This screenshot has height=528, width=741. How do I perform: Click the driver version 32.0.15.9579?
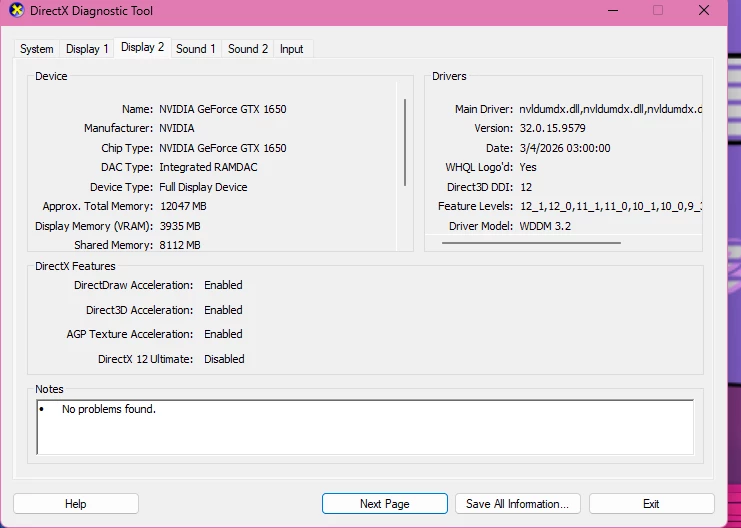552,128
